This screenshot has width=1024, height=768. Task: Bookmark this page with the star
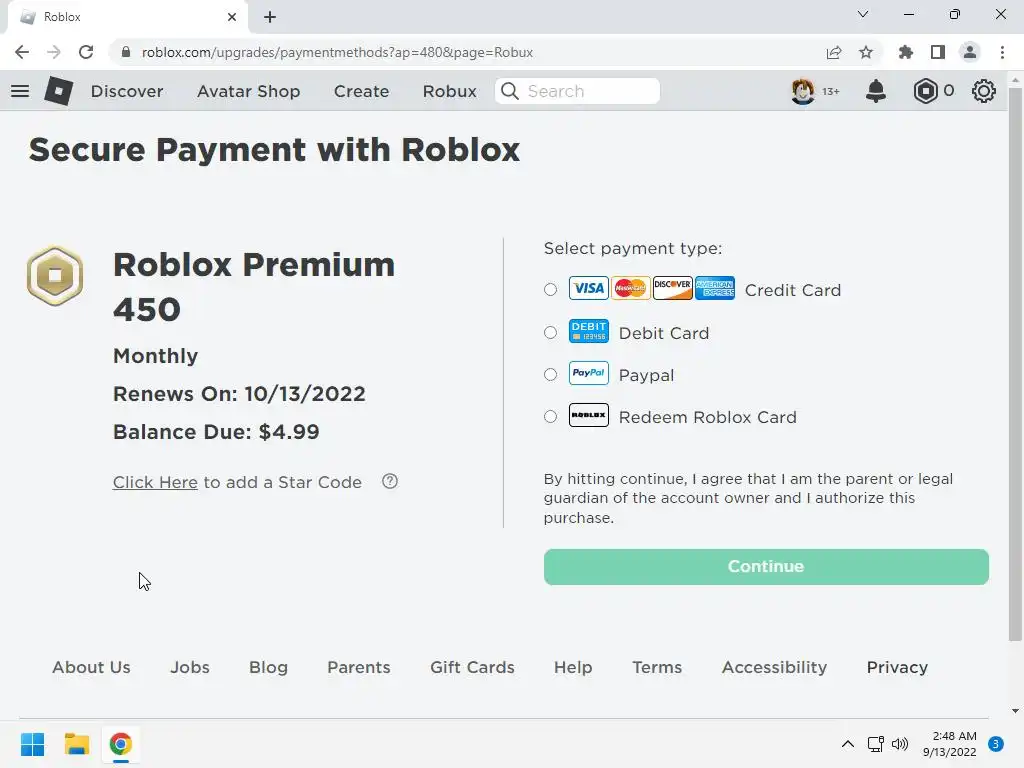tap(866, 52)
